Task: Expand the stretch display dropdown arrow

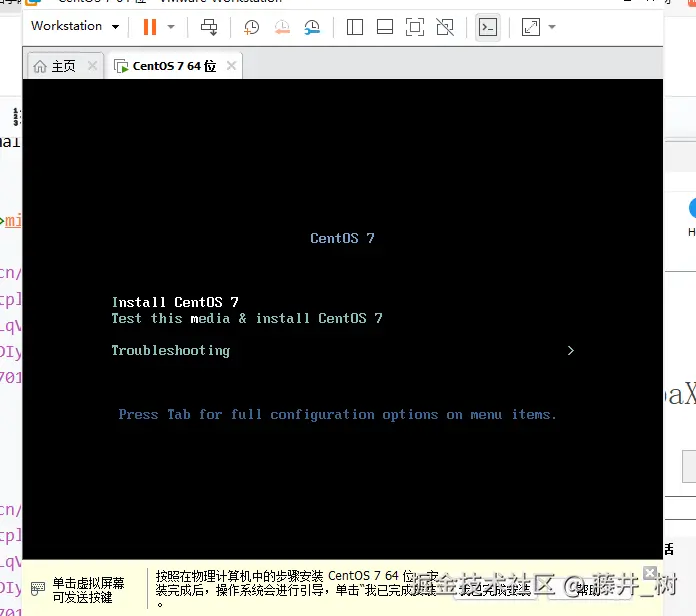Action: tap(552, 27)
